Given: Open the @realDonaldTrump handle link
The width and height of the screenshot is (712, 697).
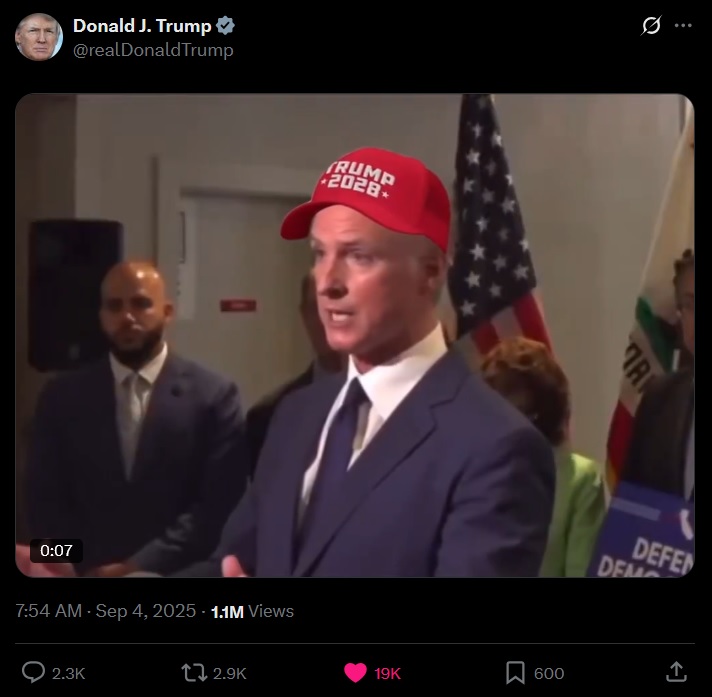Looking at the screenshot, I should (x=153, y=49).
